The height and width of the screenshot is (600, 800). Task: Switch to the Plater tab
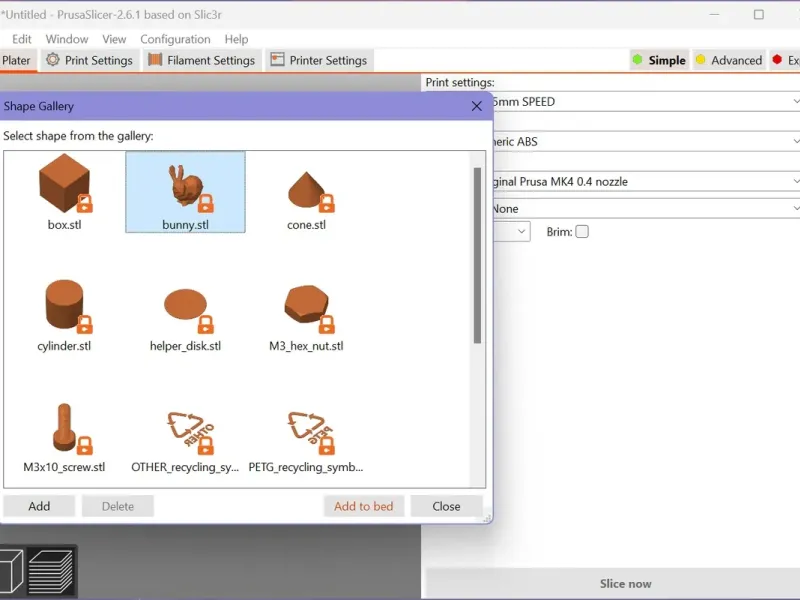click(x=17, y=60)
